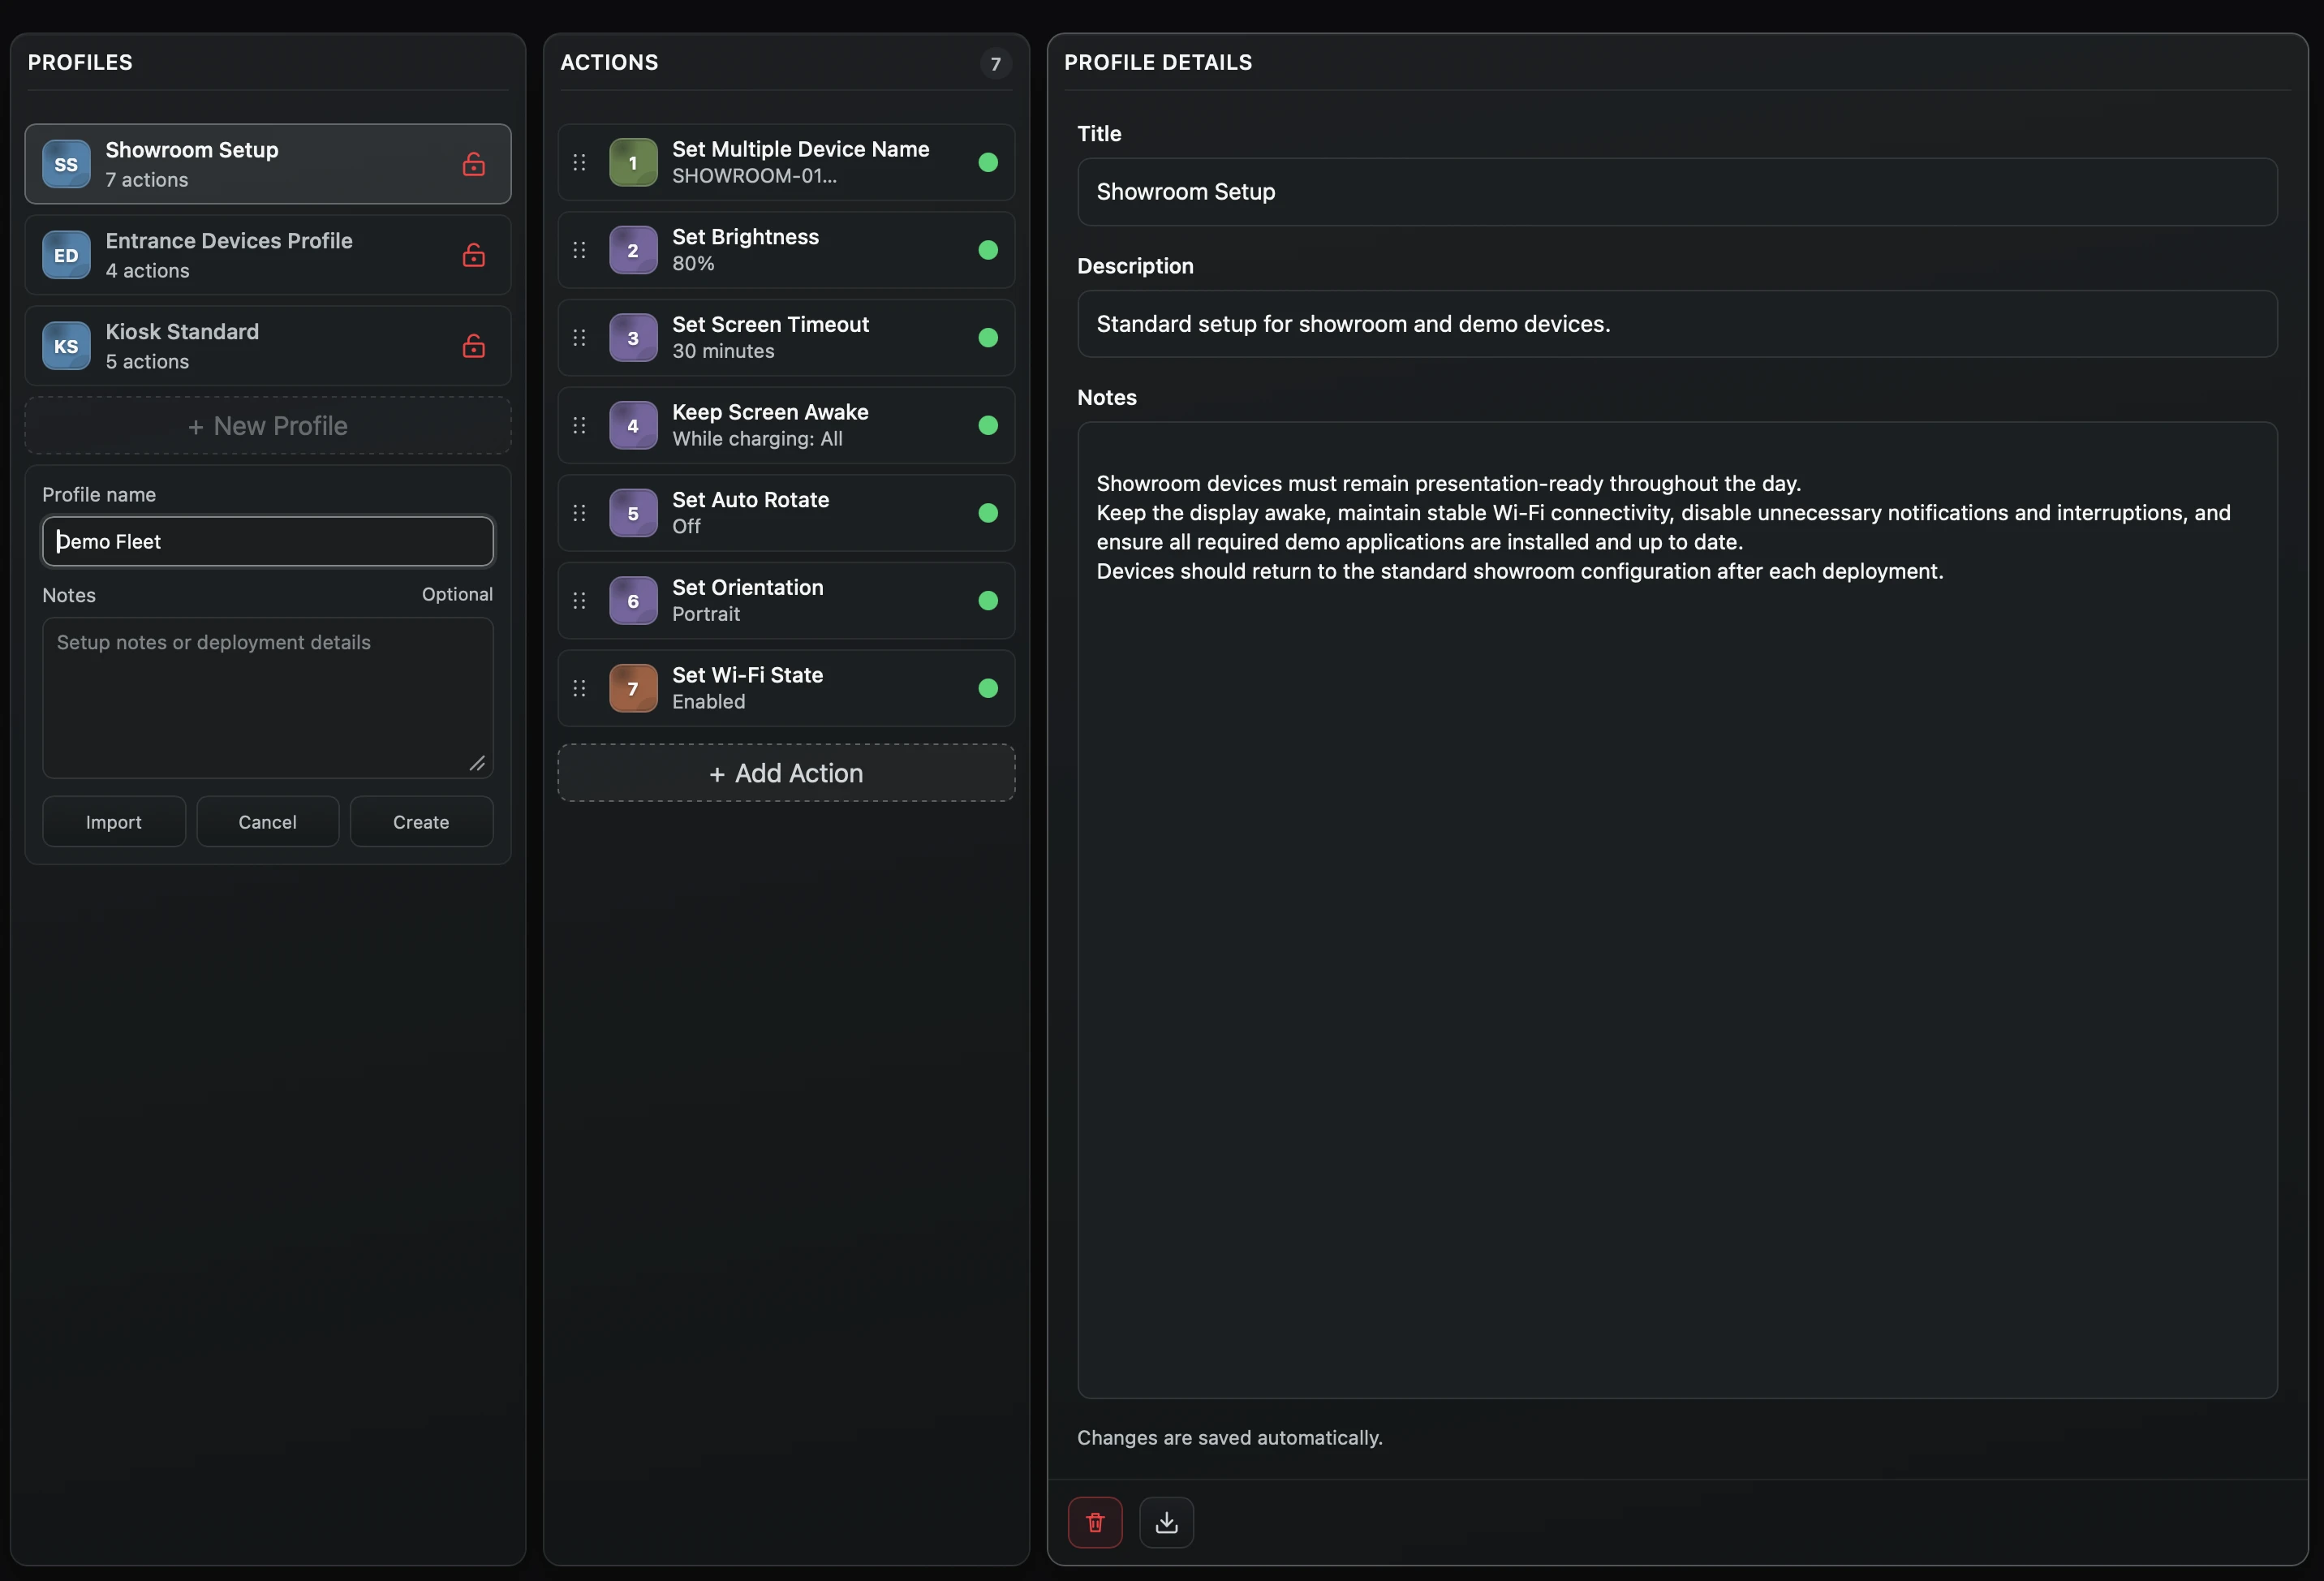This screenshot has width=2324, height=1581.
Task: Toggle the green status dot for Set Auto Rotate
Action: click(x=988, y=513)
